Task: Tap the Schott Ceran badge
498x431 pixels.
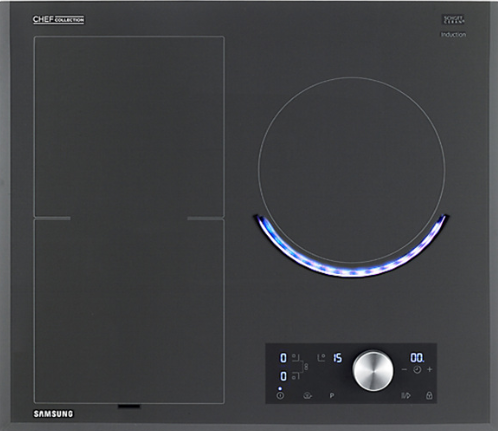Action: (x=453, y=20)
